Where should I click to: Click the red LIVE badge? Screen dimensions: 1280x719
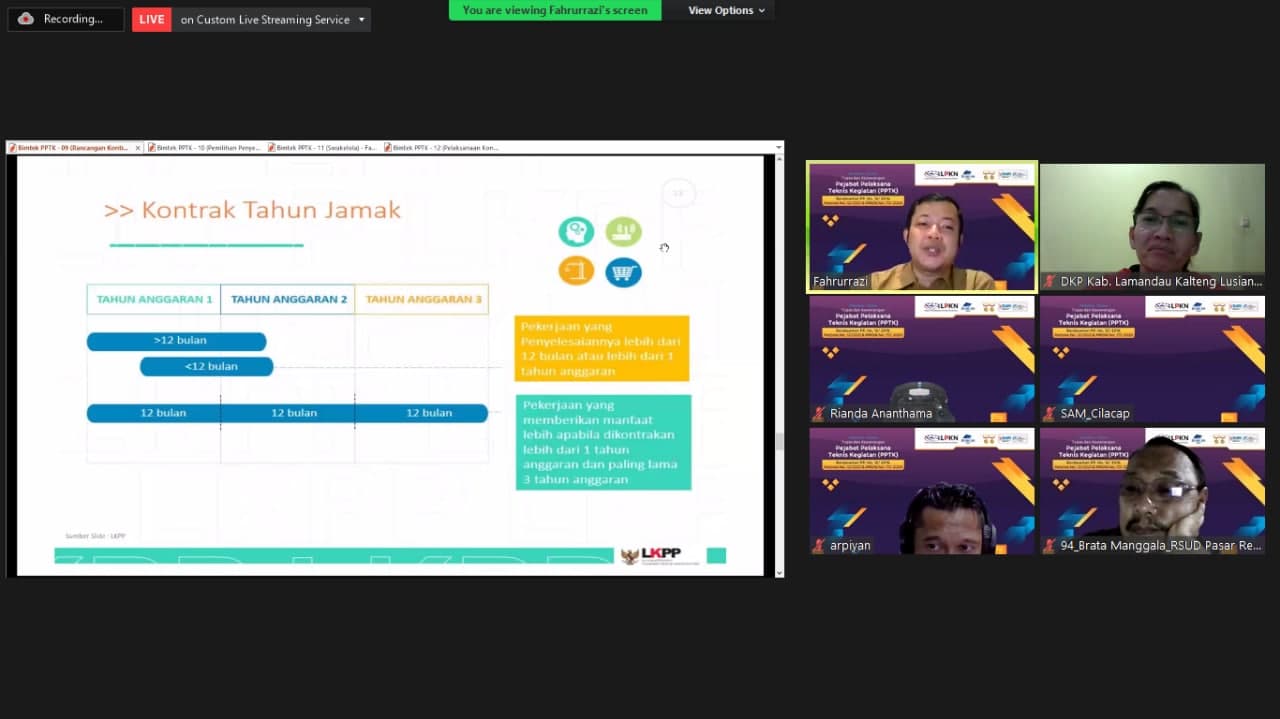tap(151, 19)
